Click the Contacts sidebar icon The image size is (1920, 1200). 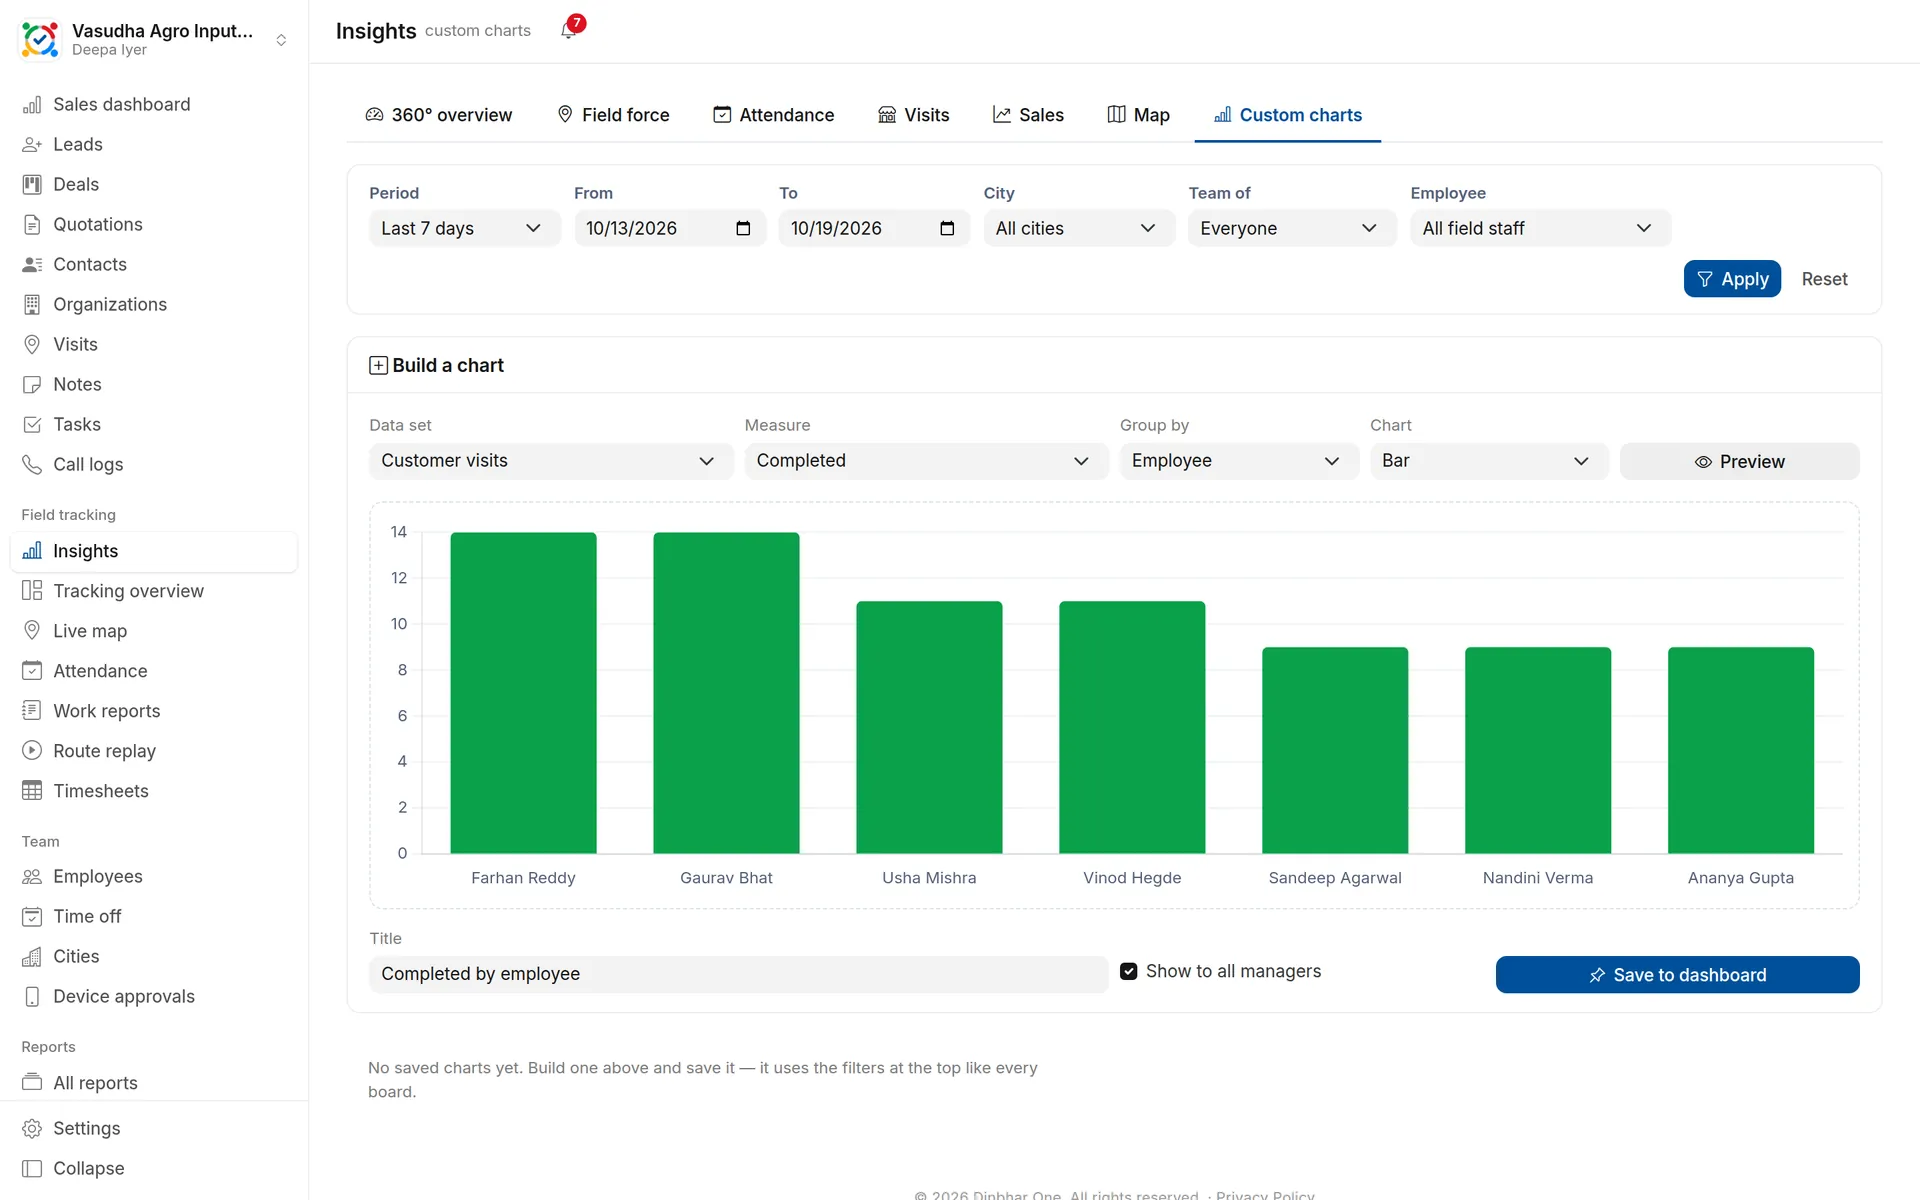[32, 265]
